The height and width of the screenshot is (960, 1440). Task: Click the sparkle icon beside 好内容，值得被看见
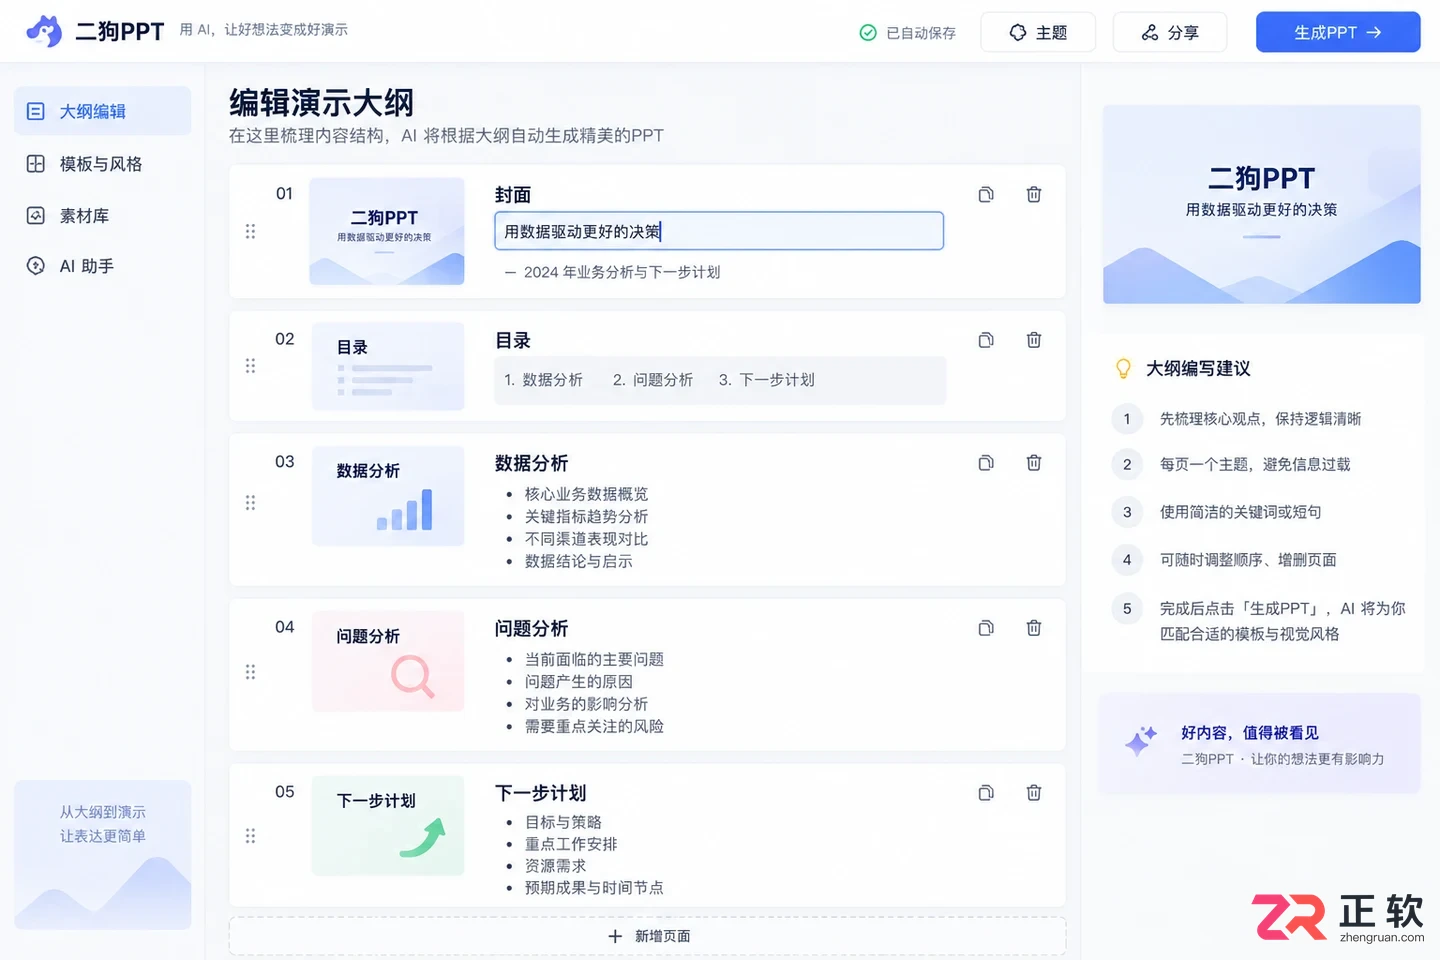click(x=1140, y=742)
